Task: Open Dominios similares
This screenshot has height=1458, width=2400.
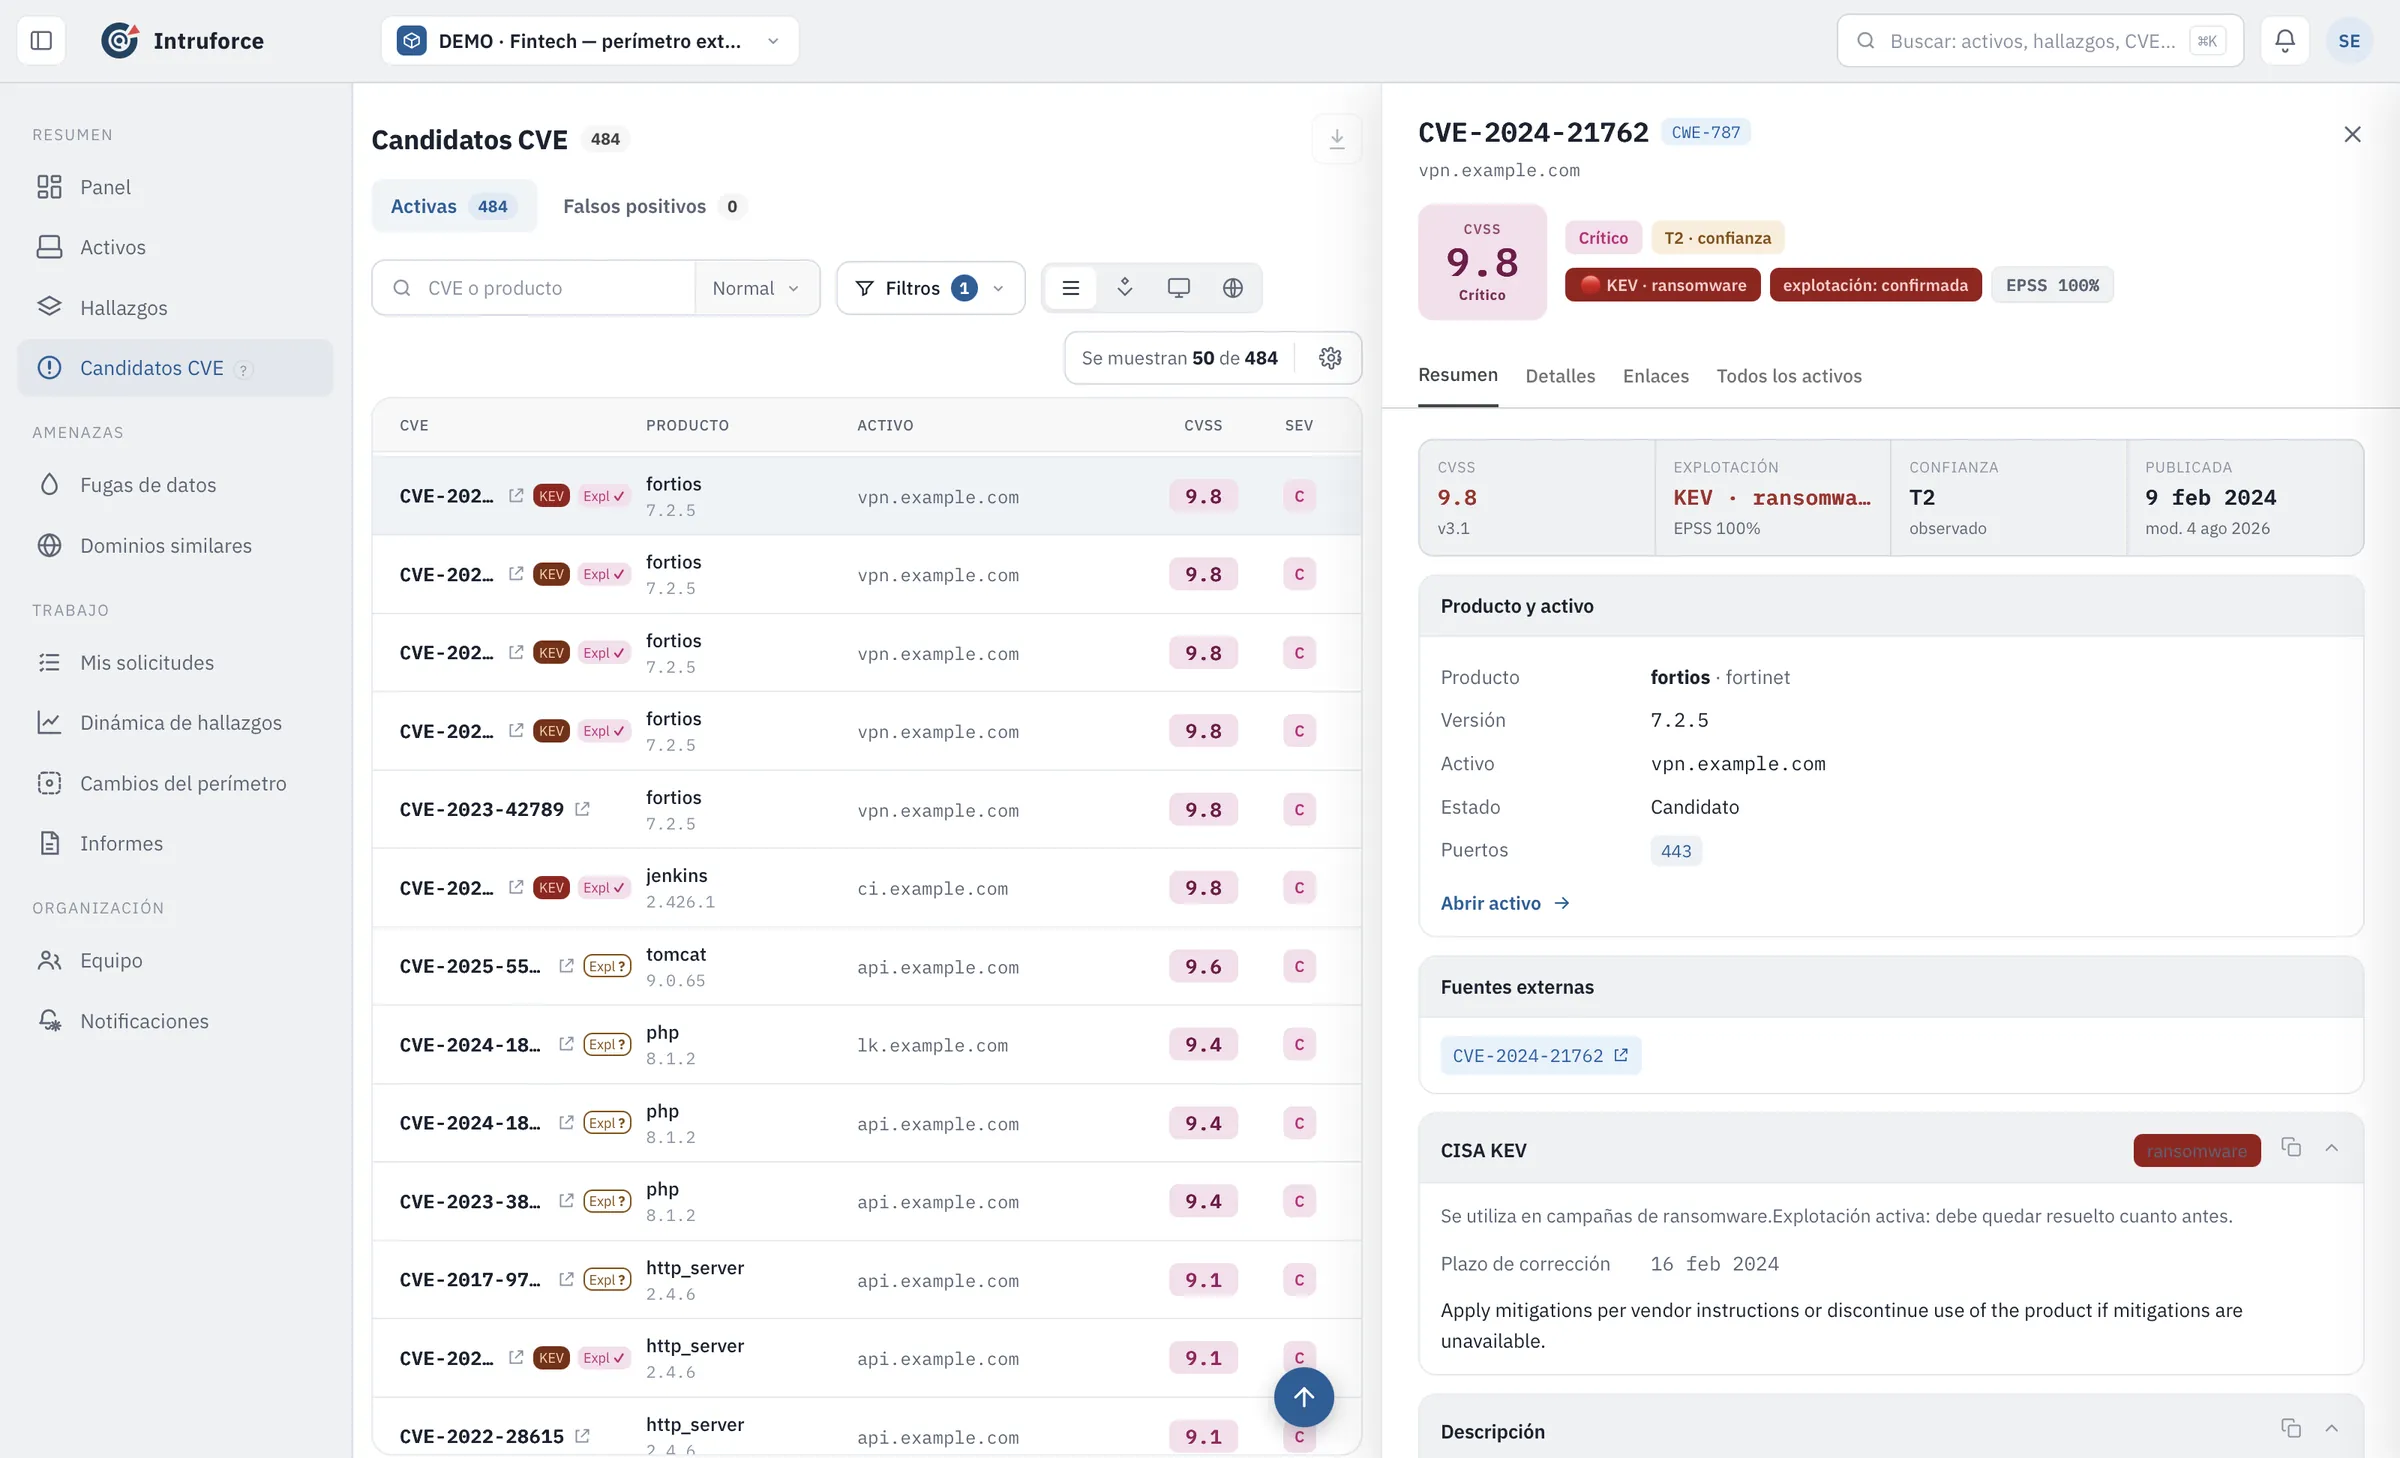Action: pos(175,545)
